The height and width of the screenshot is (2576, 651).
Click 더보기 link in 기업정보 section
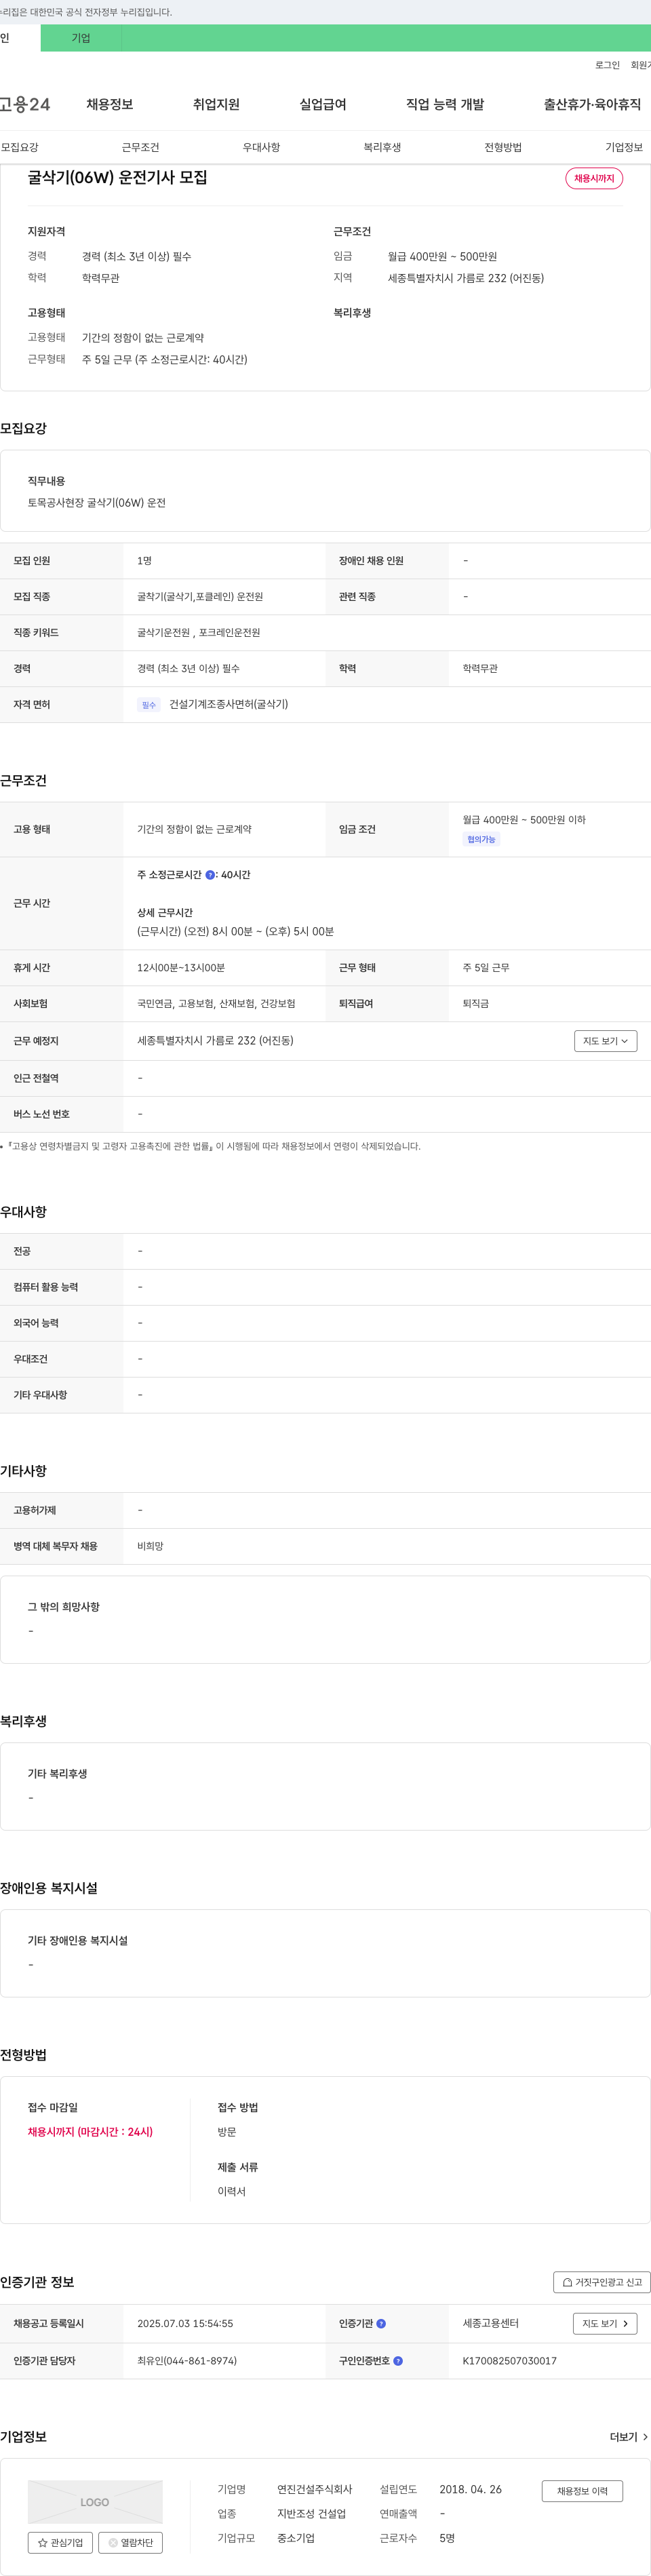629,2437
